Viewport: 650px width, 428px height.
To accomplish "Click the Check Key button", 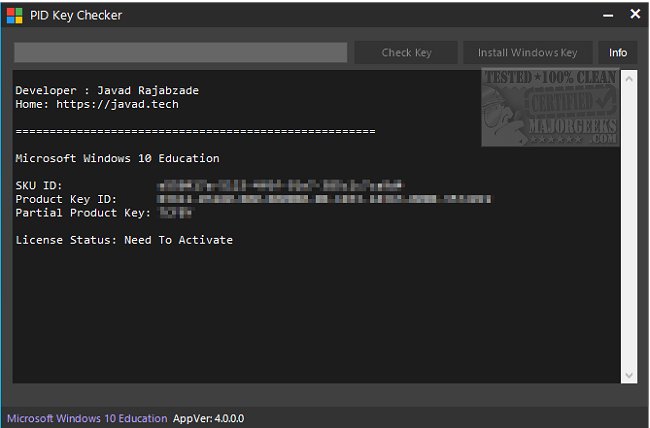I will point(406,53).
